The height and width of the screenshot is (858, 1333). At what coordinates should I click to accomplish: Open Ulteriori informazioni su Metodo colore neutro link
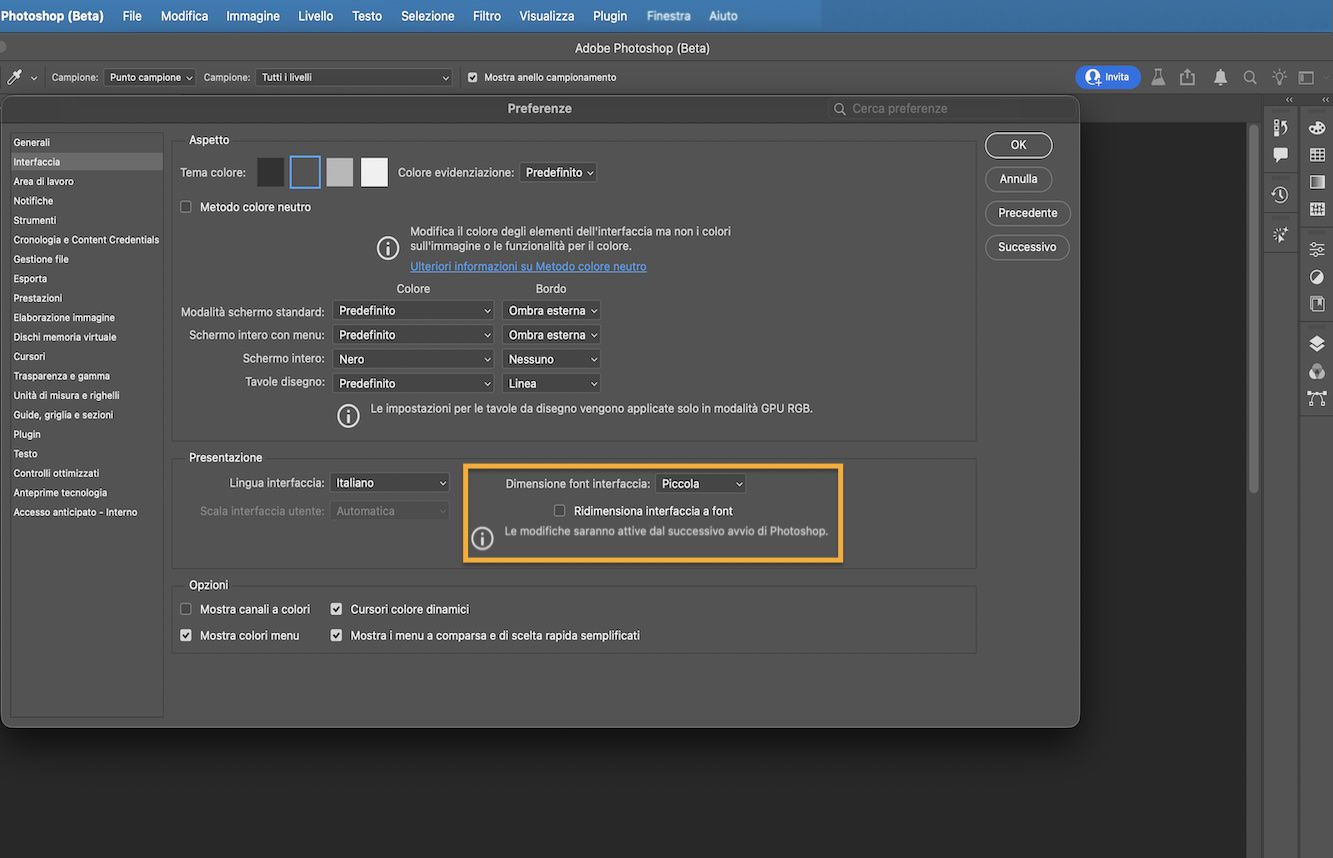(x=527, y=266)
